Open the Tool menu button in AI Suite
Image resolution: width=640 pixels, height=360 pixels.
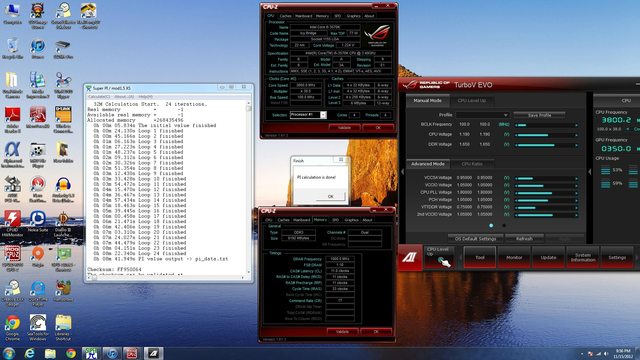click(x=480, y=257)
